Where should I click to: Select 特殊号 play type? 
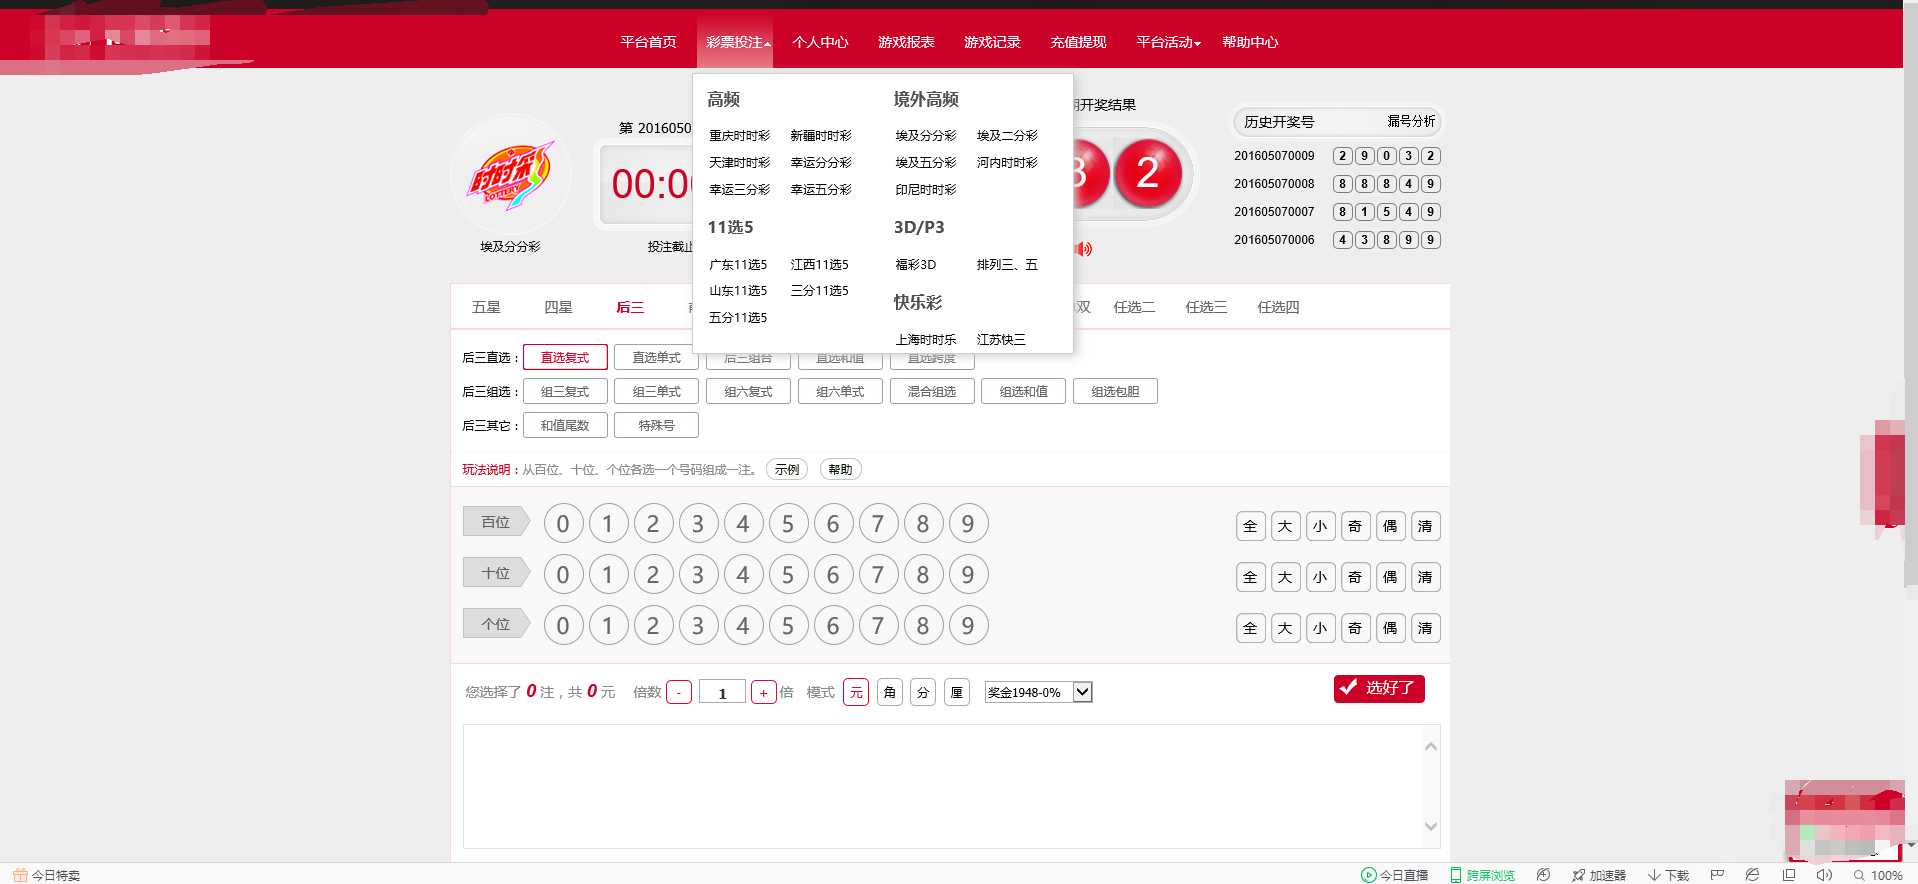[656, 426]
